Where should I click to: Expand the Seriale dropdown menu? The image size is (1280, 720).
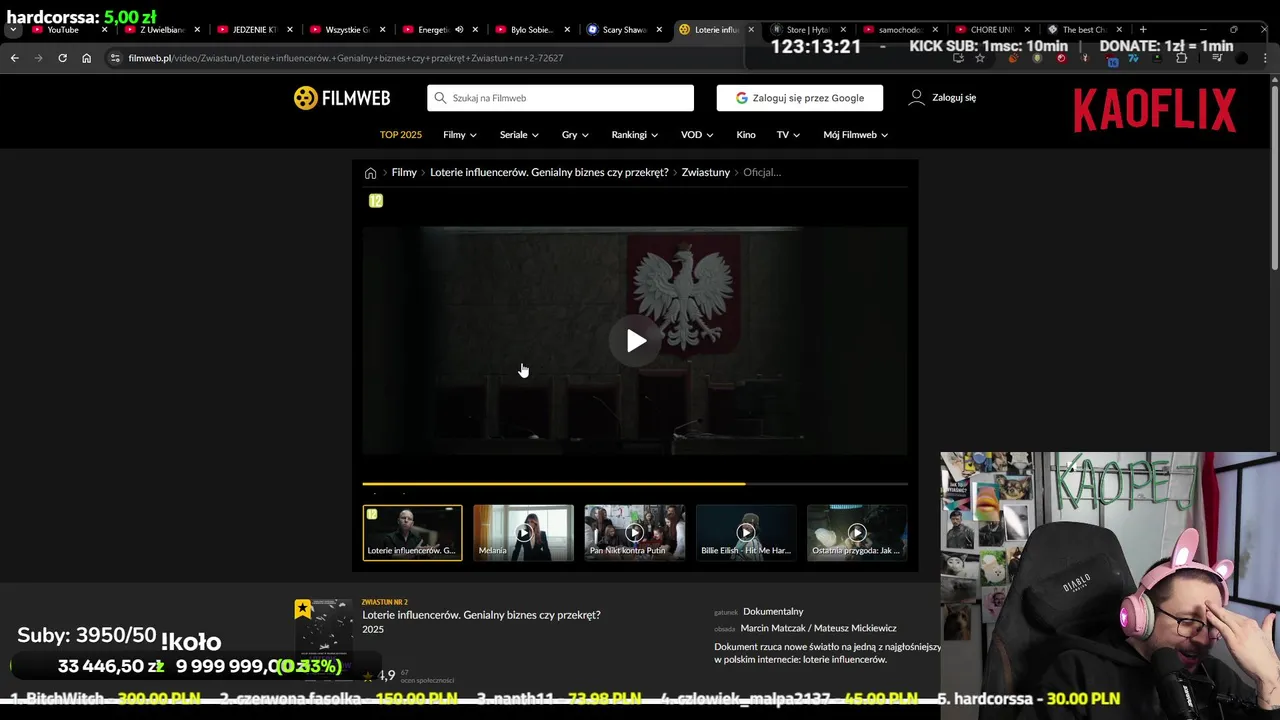click(519, 135)
